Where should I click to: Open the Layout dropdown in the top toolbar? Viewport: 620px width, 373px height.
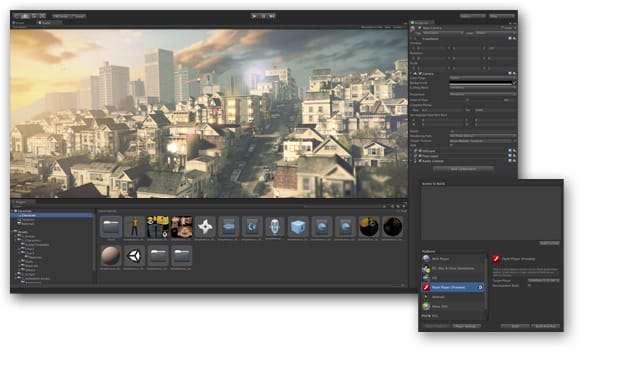click(501, 16)
